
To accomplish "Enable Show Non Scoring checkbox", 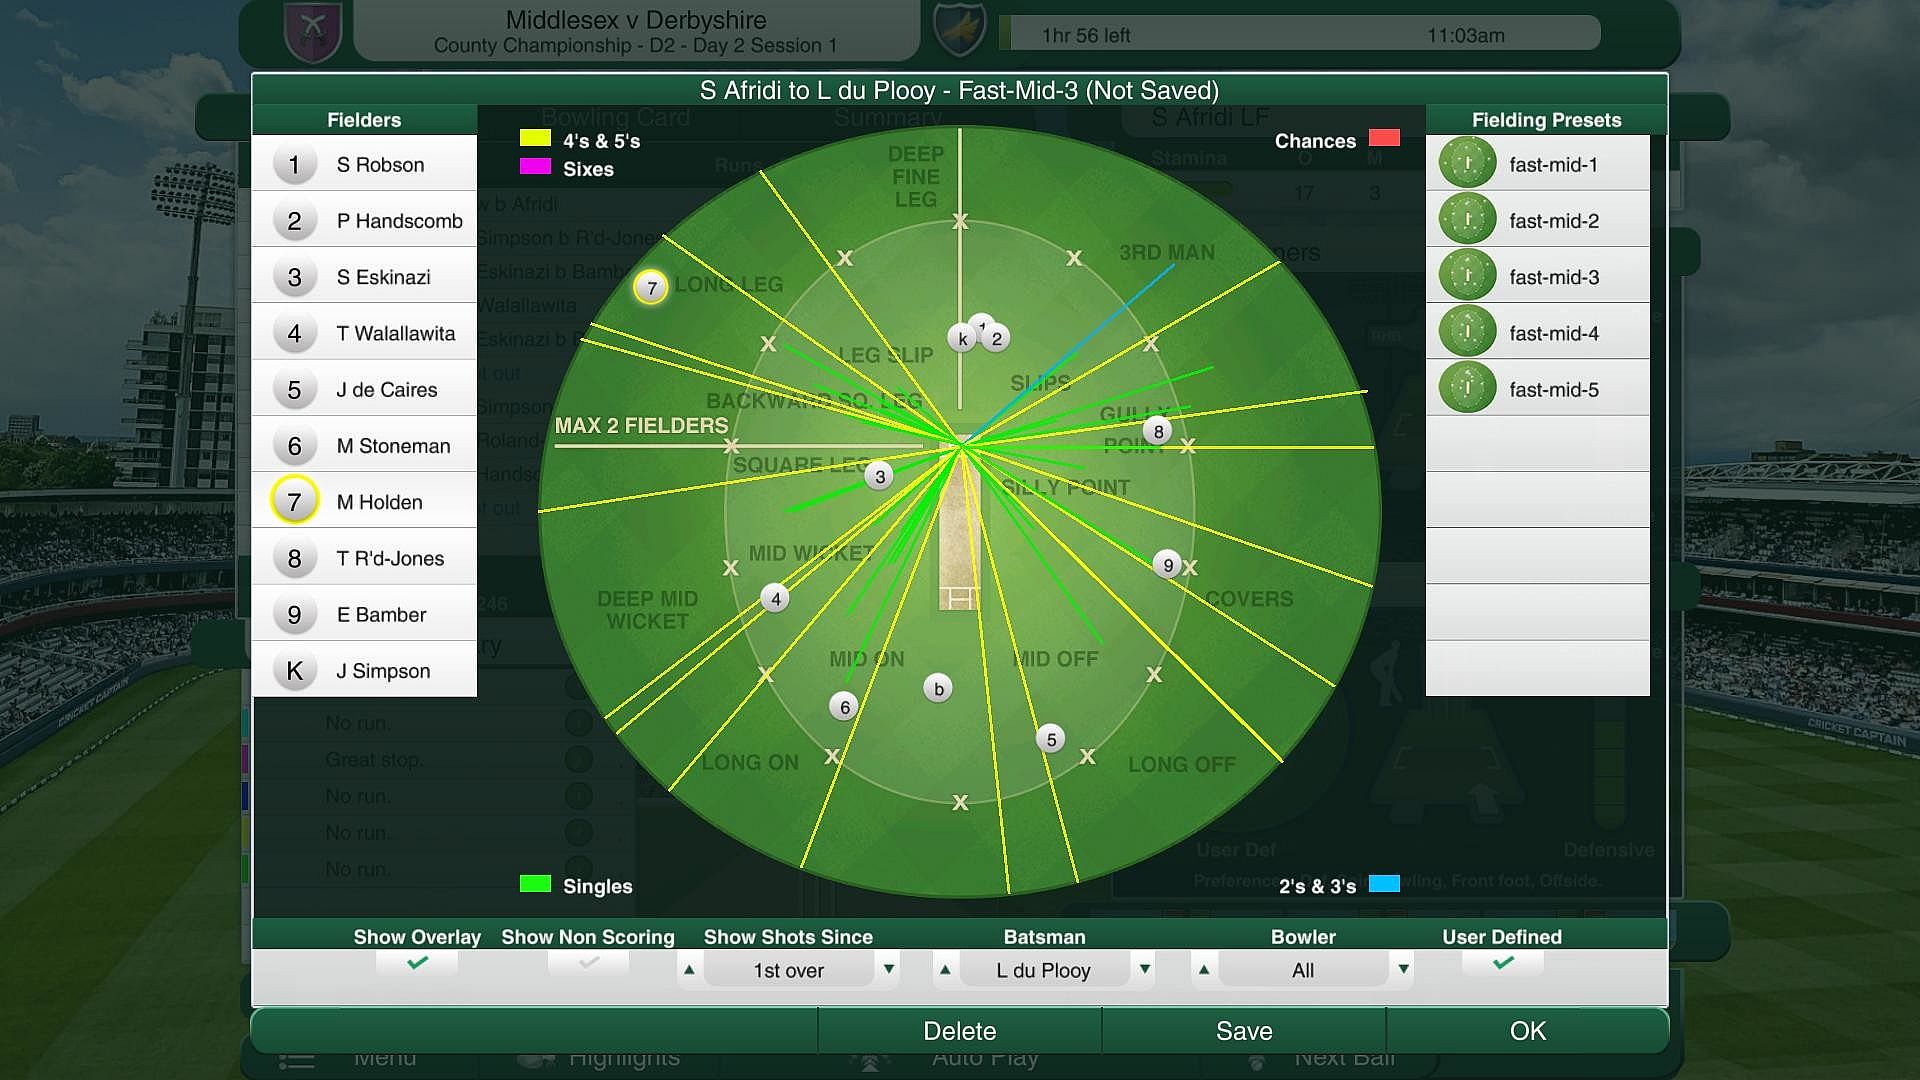I will [x=588, y=963].
